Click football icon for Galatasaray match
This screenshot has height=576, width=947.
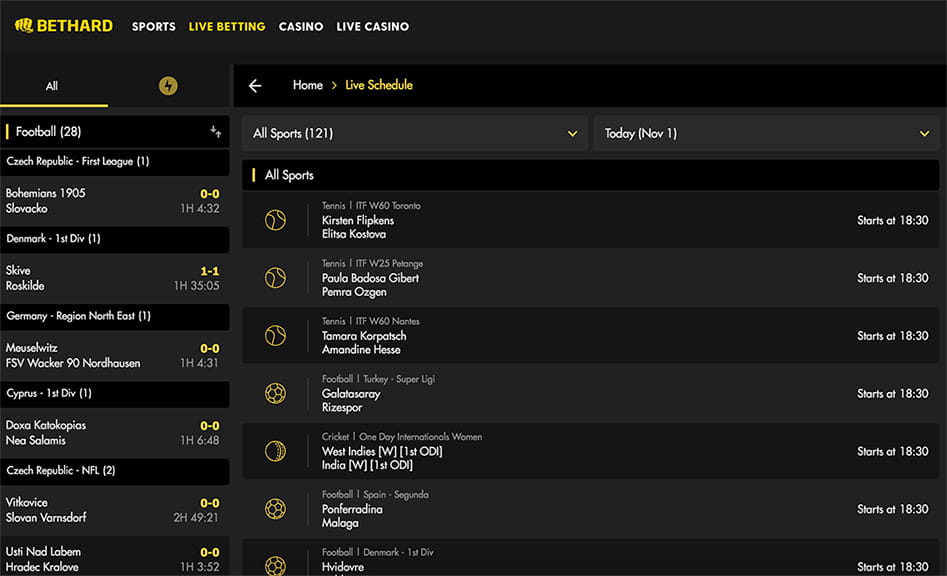275,394
